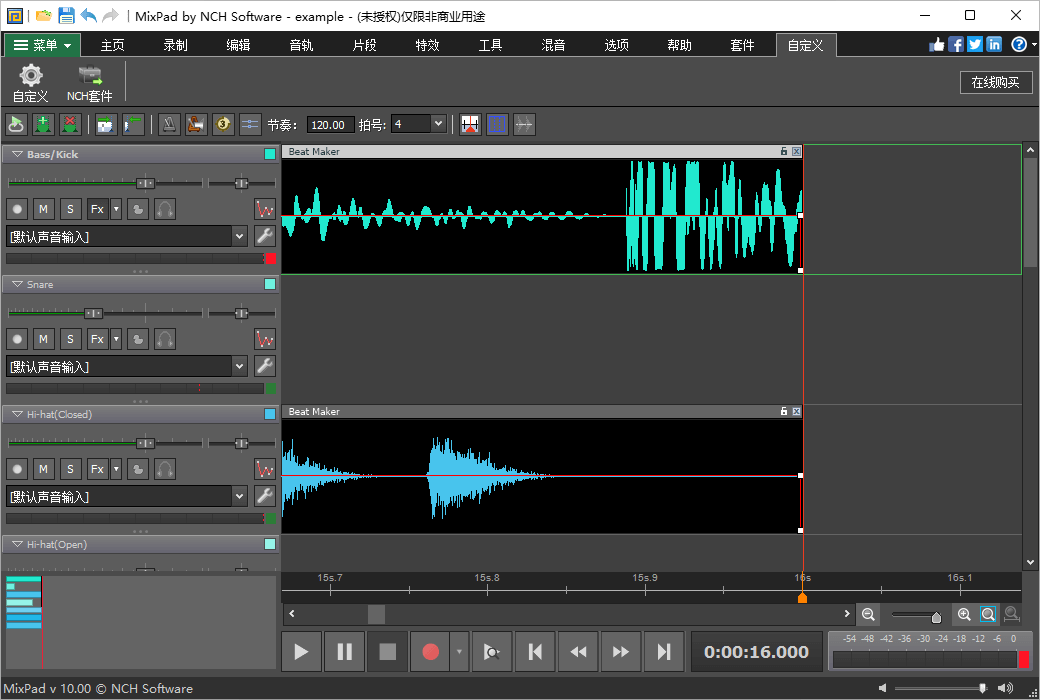Click the Fx button on Hi-hat(Closed) track
Image resolution: width=1040 pixels, height=700 pixels.
click(x=98, y=469)
